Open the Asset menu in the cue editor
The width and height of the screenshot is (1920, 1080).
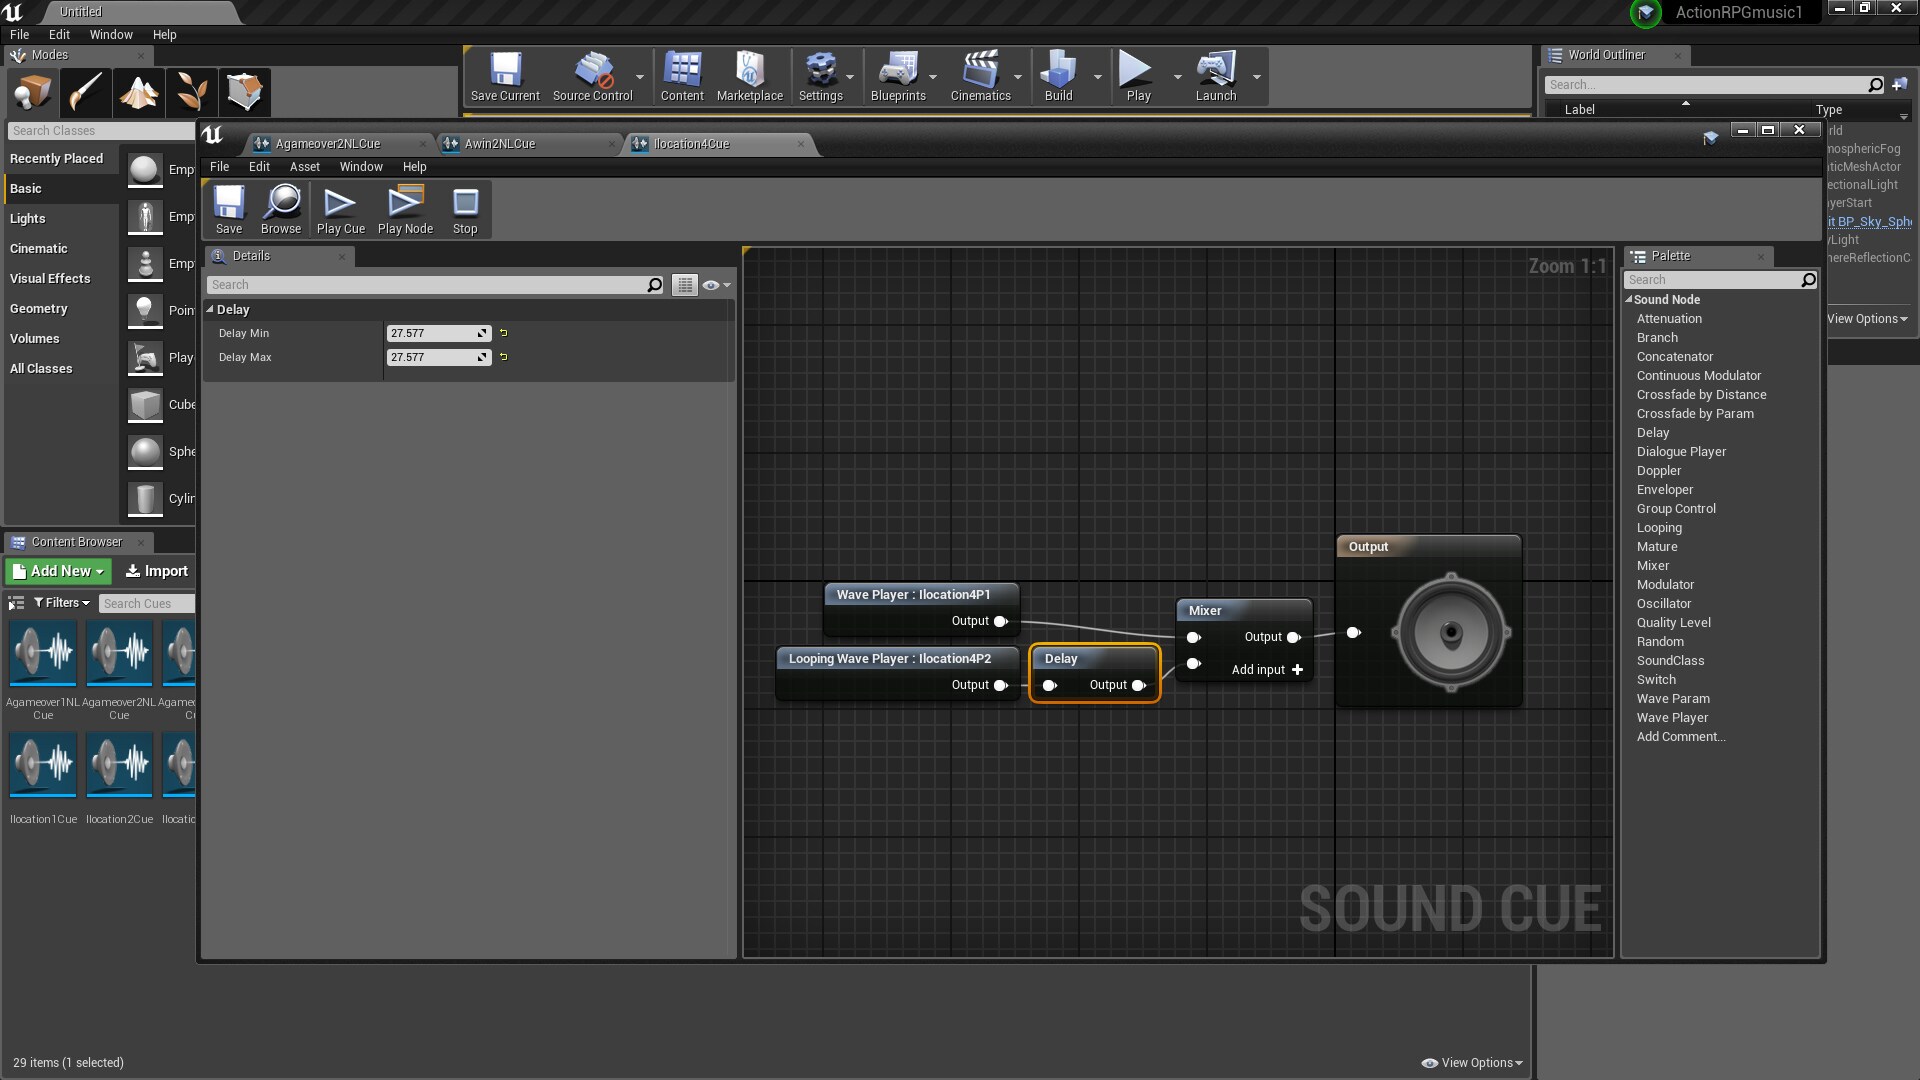pyautogui.click(x=305, y=167)
